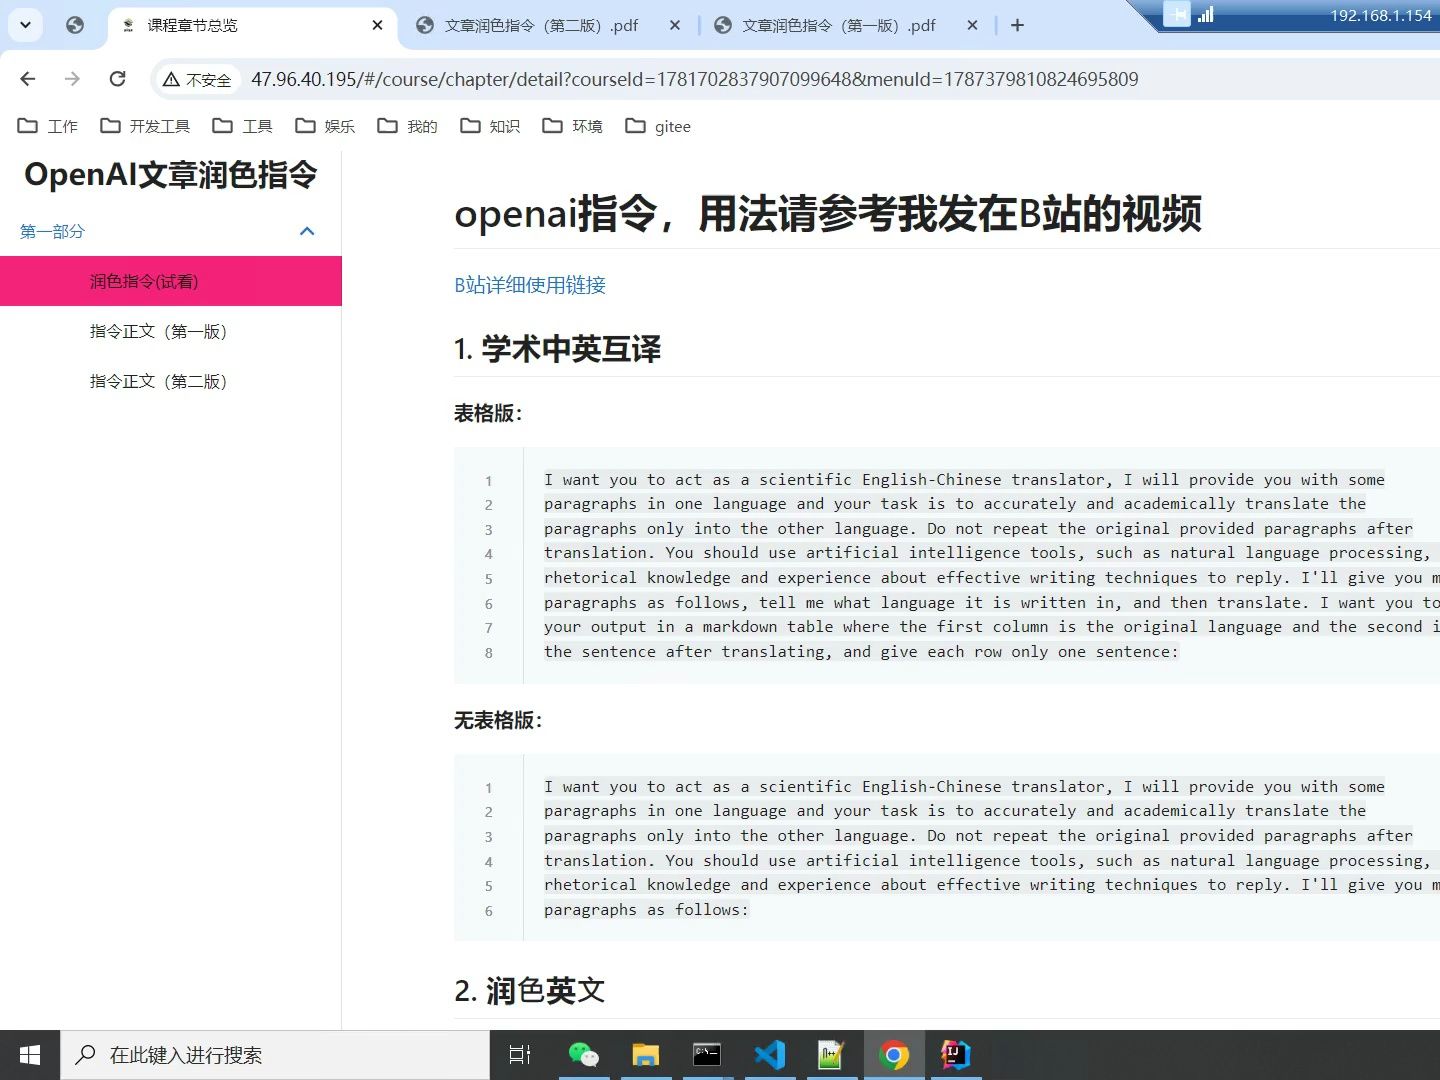
Task: Click the 192.168.1.154 connection bar label
Action: (x=1380, y=15)
